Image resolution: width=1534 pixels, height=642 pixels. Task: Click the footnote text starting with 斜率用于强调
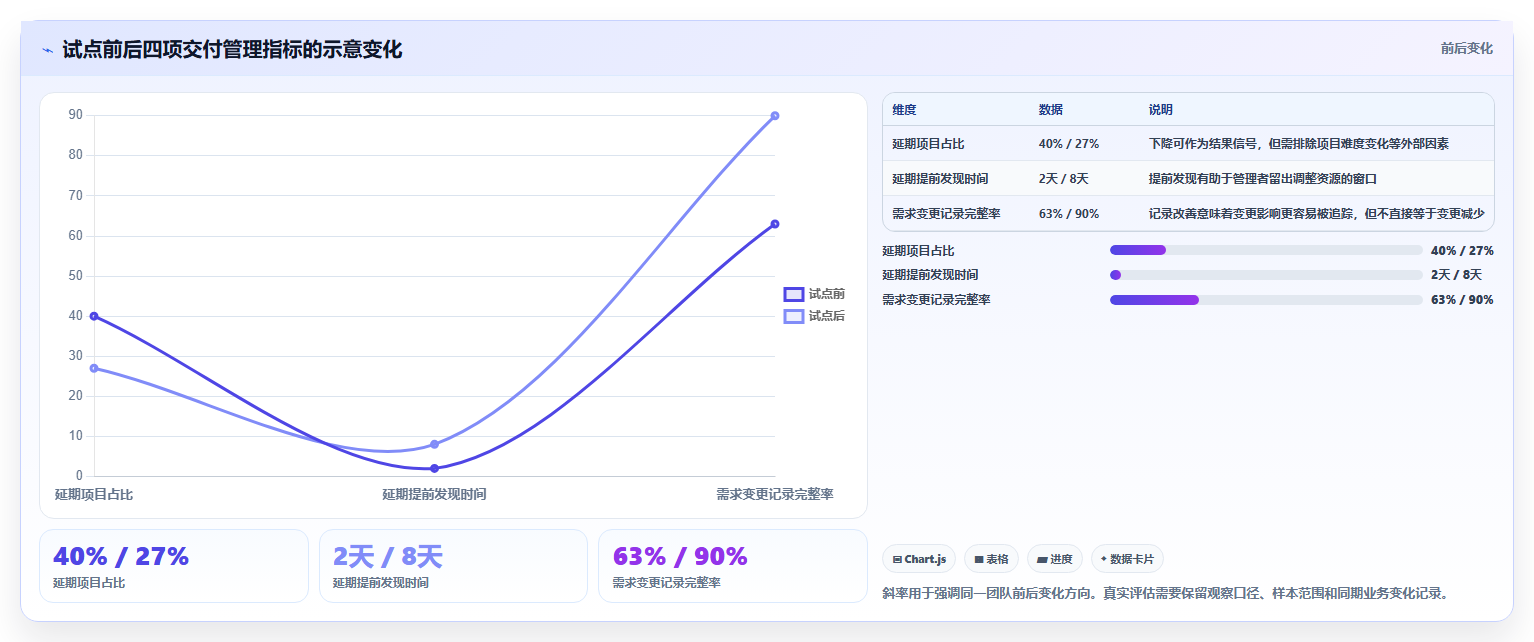(1165, 593)
